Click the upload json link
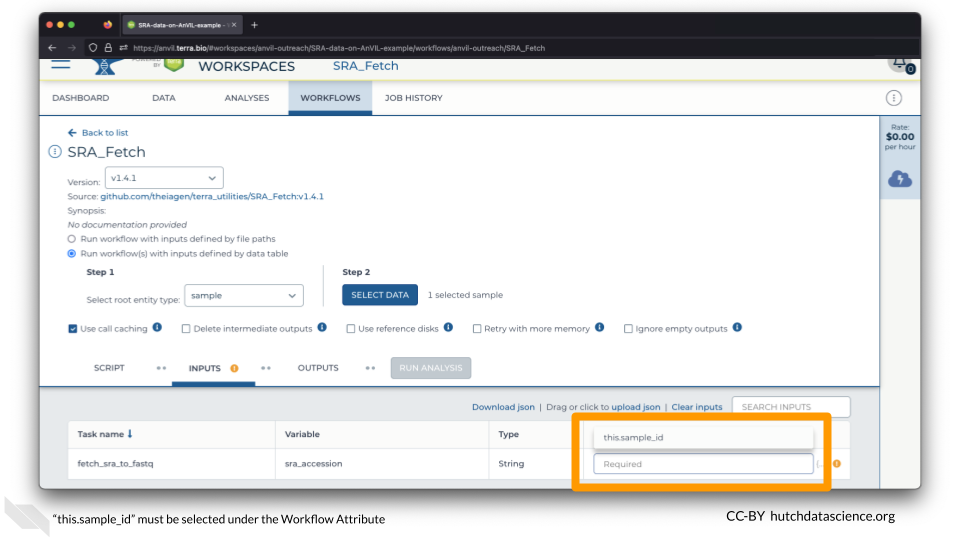Viewport: 960px width, 540px height. pyautogui.click(x=636, y=407)
